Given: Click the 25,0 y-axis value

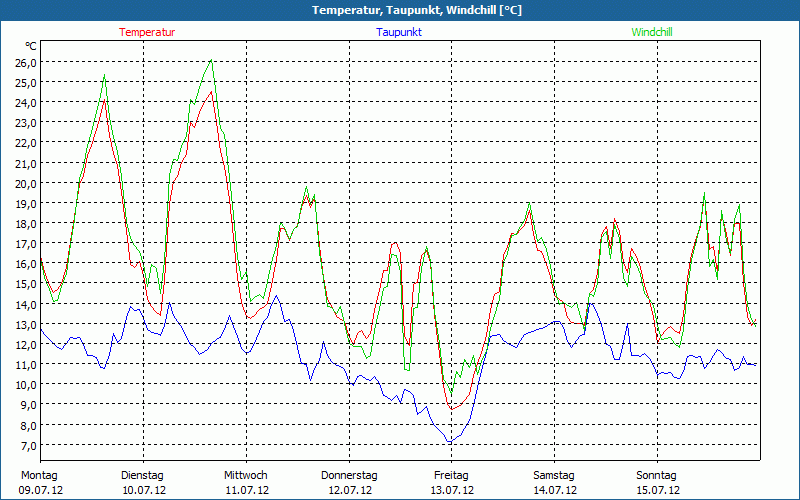Looking at the screenshot, I should coord(26,82).
